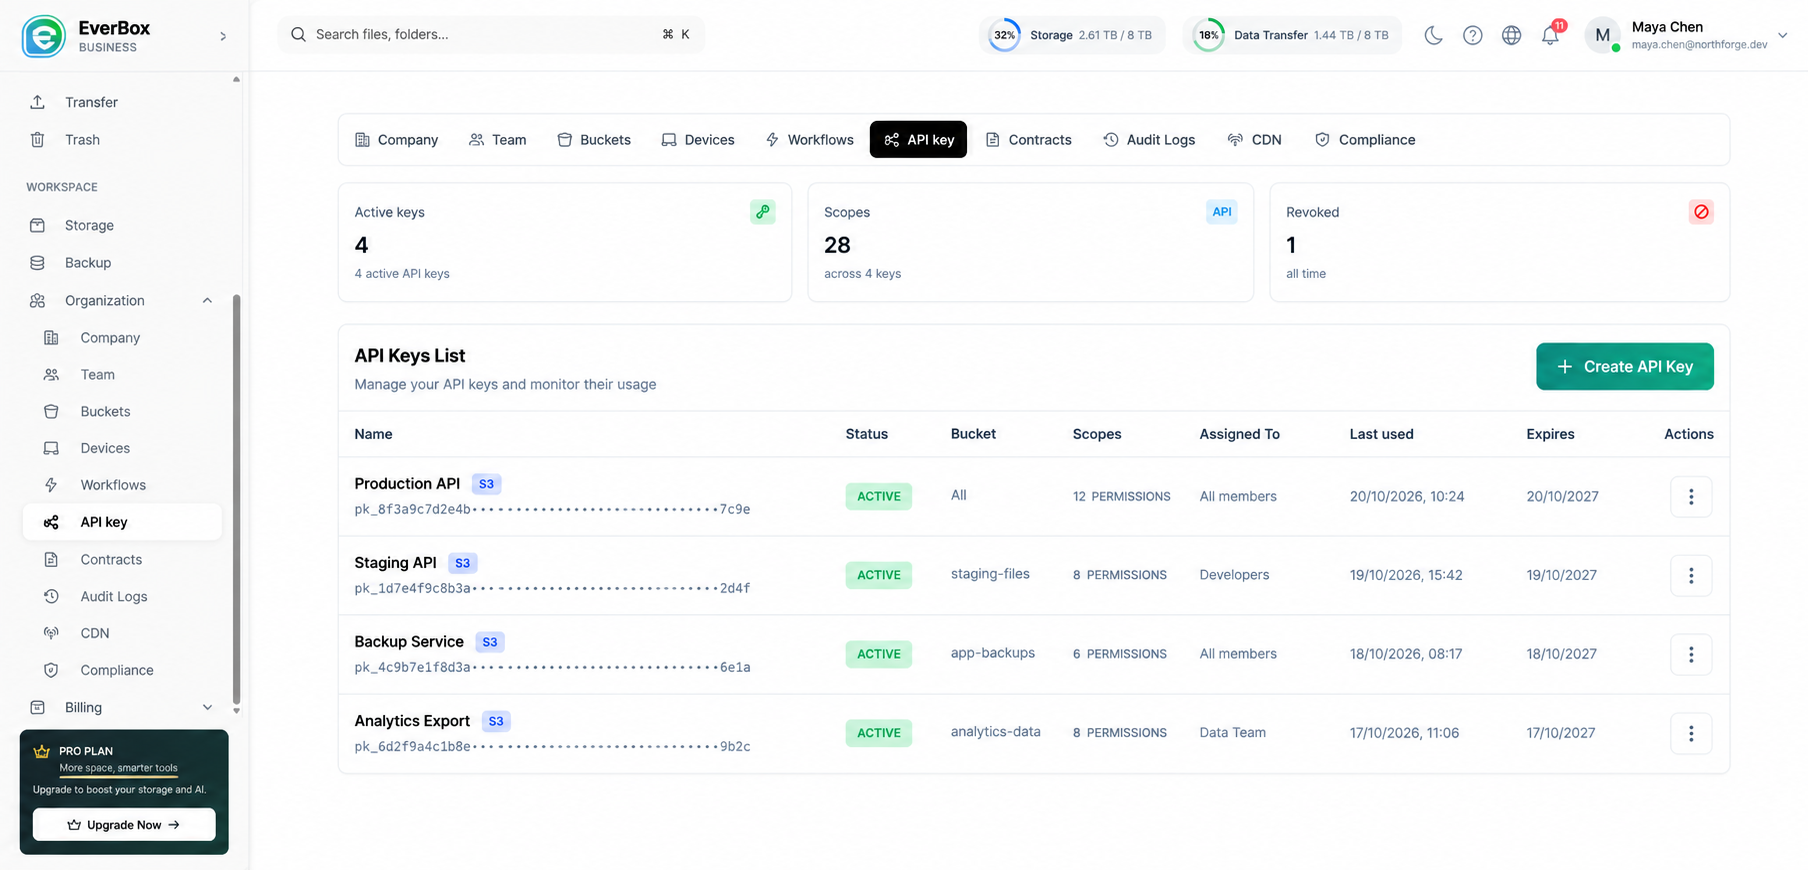Viewport: 1808px width, 870px height.
Task: Open the help question mark icon
Action: pos(1472,35)
